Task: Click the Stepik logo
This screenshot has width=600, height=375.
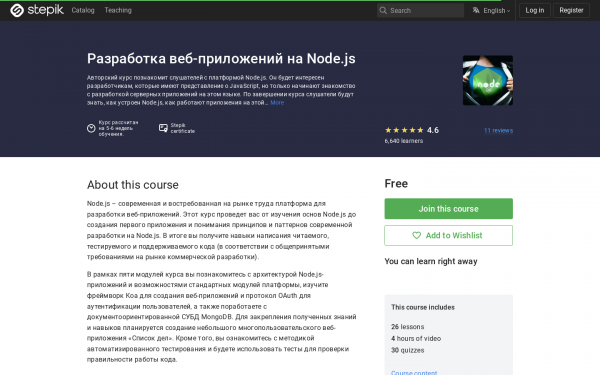Action: 37,10
